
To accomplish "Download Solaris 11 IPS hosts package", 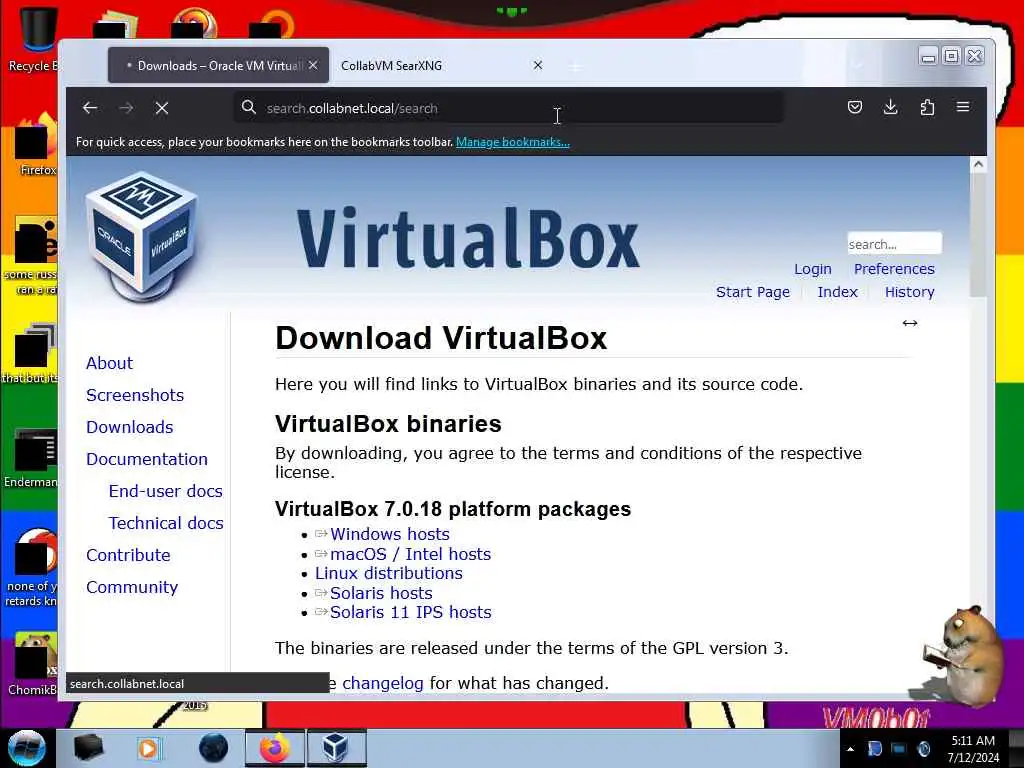I will pyautogui.click(x=410, y=613).
